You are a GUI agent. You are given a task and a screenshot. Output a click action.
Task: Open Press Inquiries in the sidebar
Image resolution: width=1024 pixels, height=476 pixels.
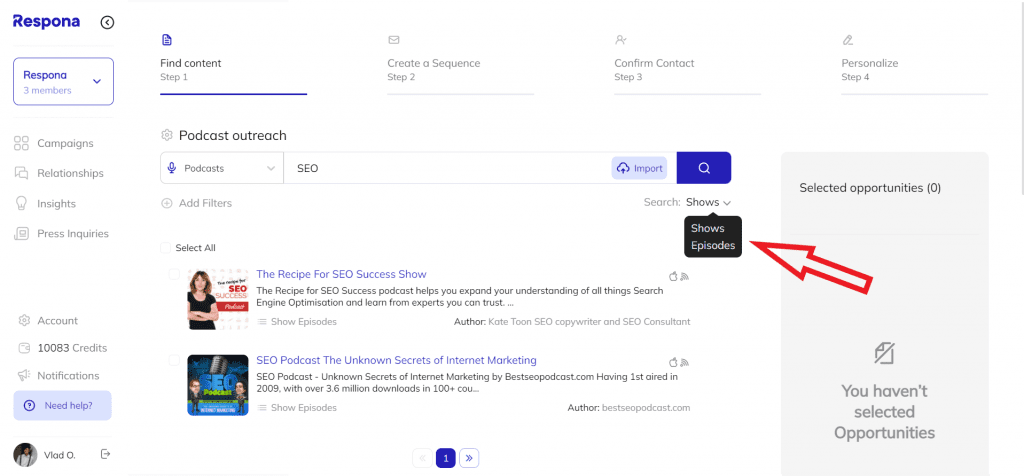tap(72, 233)
